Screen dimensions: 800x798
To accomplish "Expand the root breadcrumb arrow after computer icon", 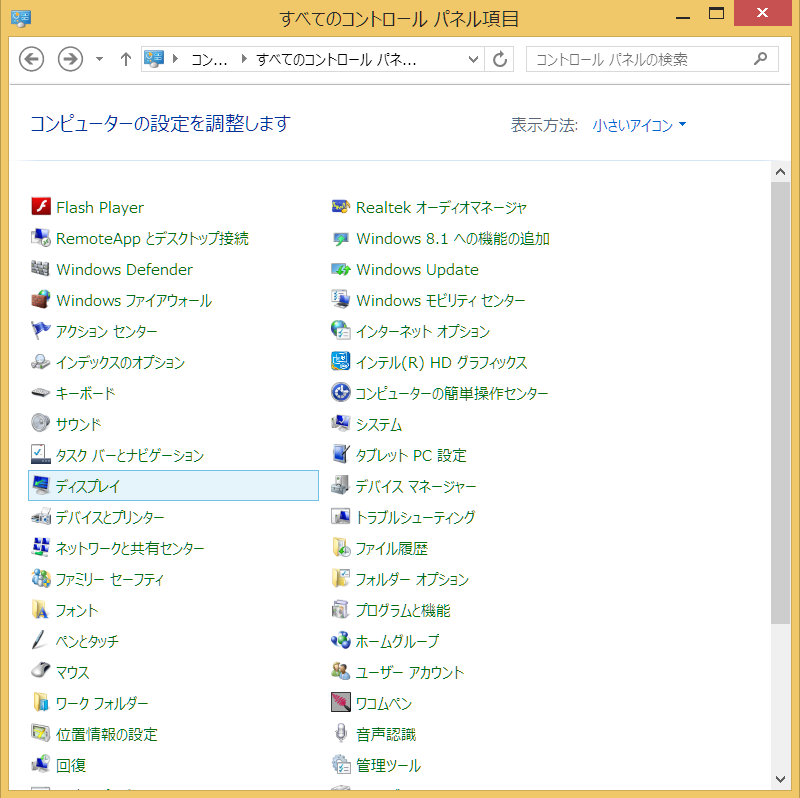I will pos(176,59).
